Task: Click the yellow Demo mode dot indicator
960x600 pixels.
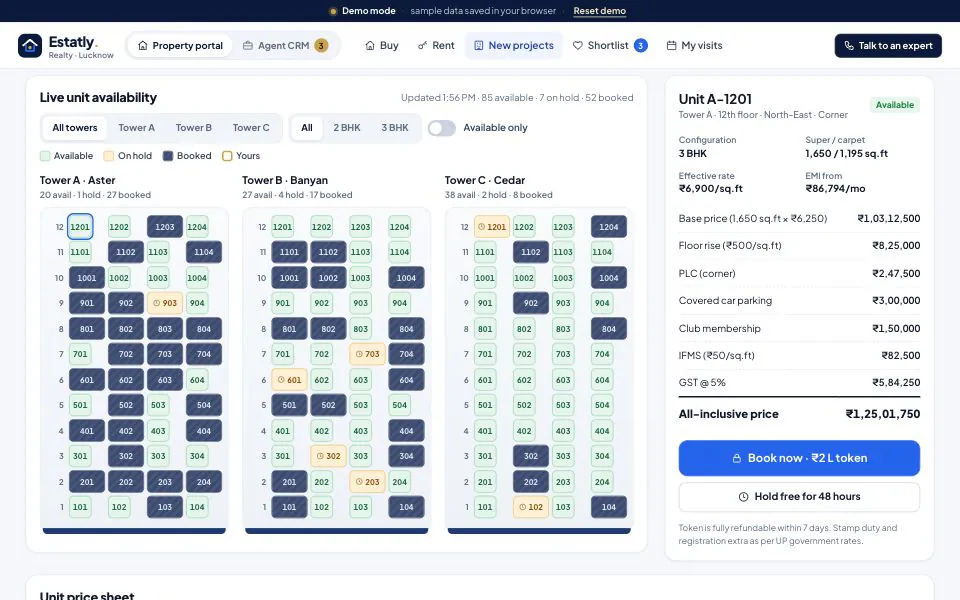Action: pyautogui.click(x=333, y=11)
